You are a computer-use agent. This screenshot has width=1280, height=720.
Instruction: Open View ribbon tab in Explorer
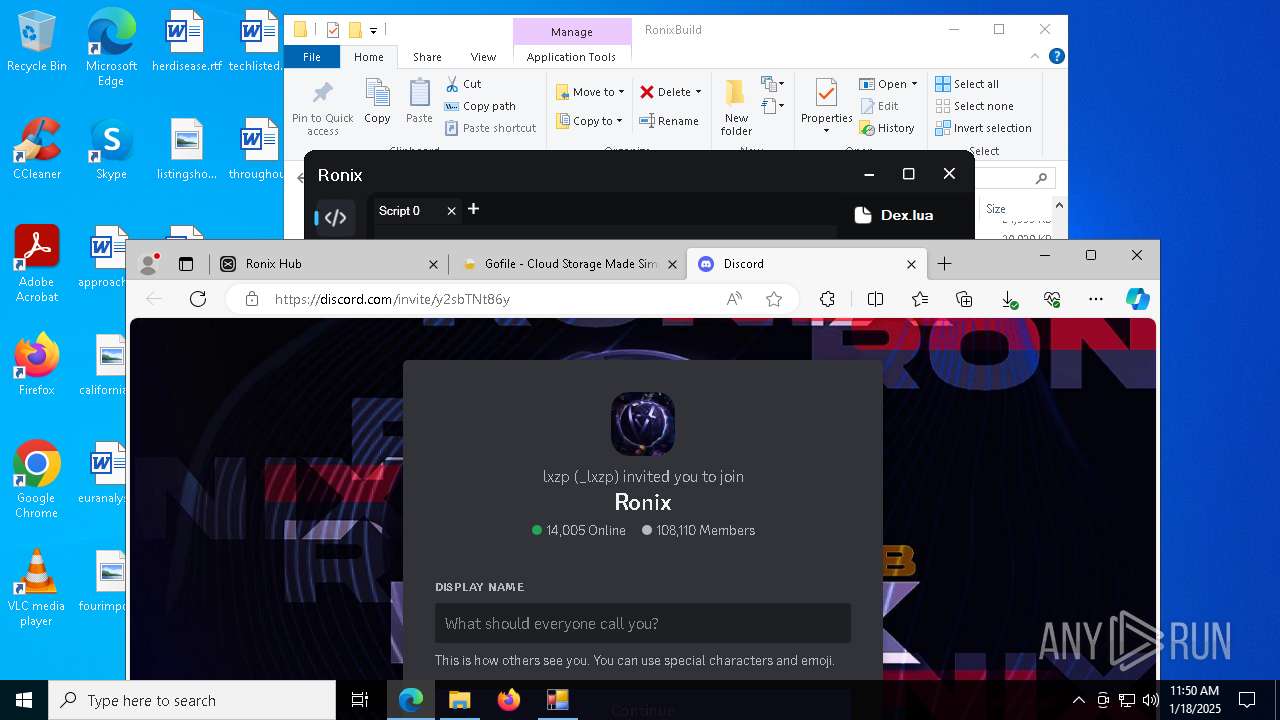pyautogui.click(x=483, y=57)
